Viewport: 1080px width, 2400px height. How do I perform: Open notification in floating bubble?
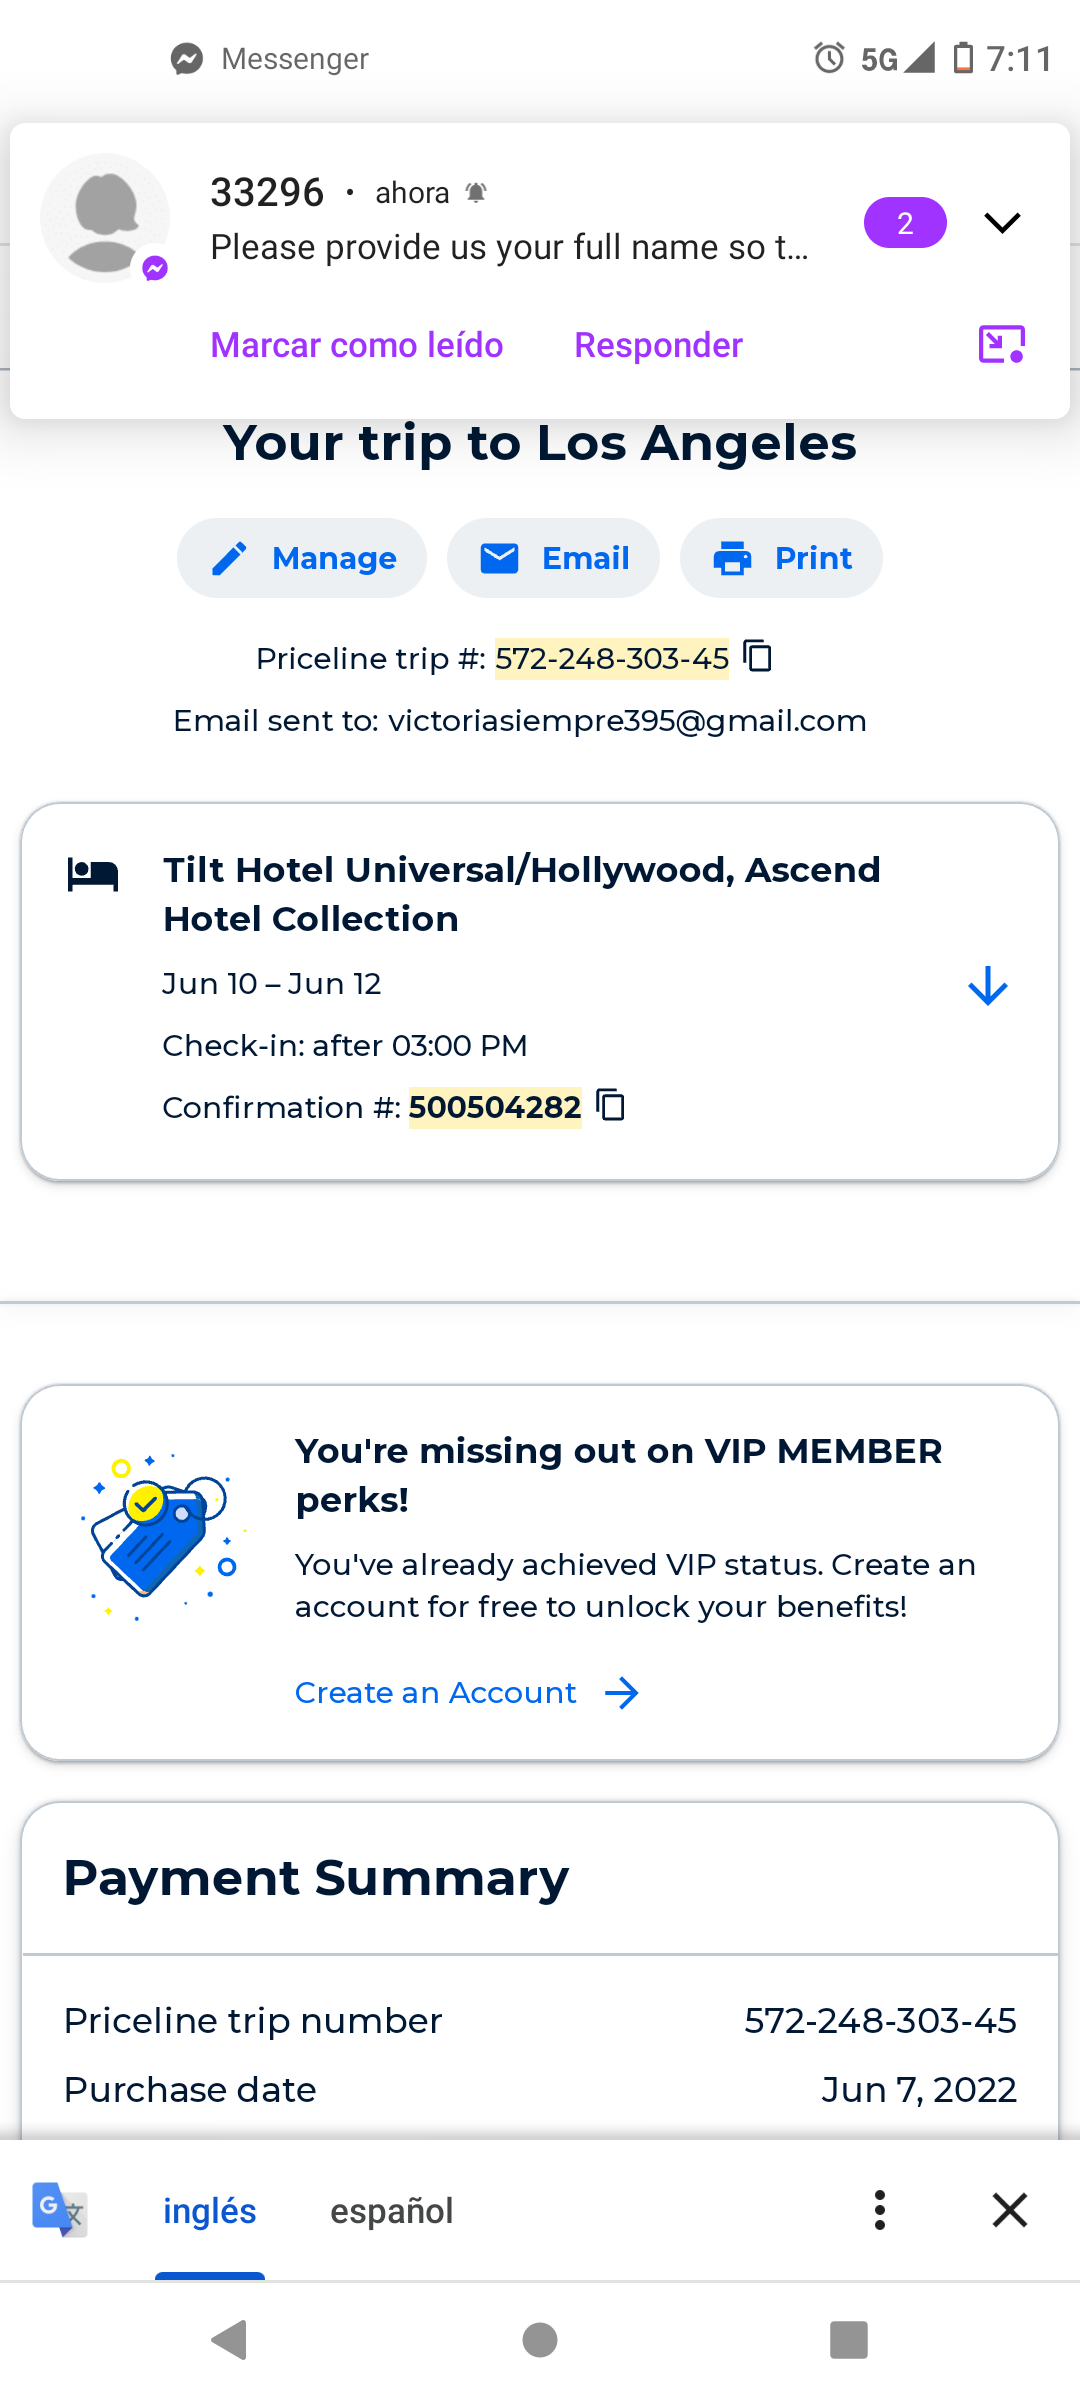(x=1001, y=345)
